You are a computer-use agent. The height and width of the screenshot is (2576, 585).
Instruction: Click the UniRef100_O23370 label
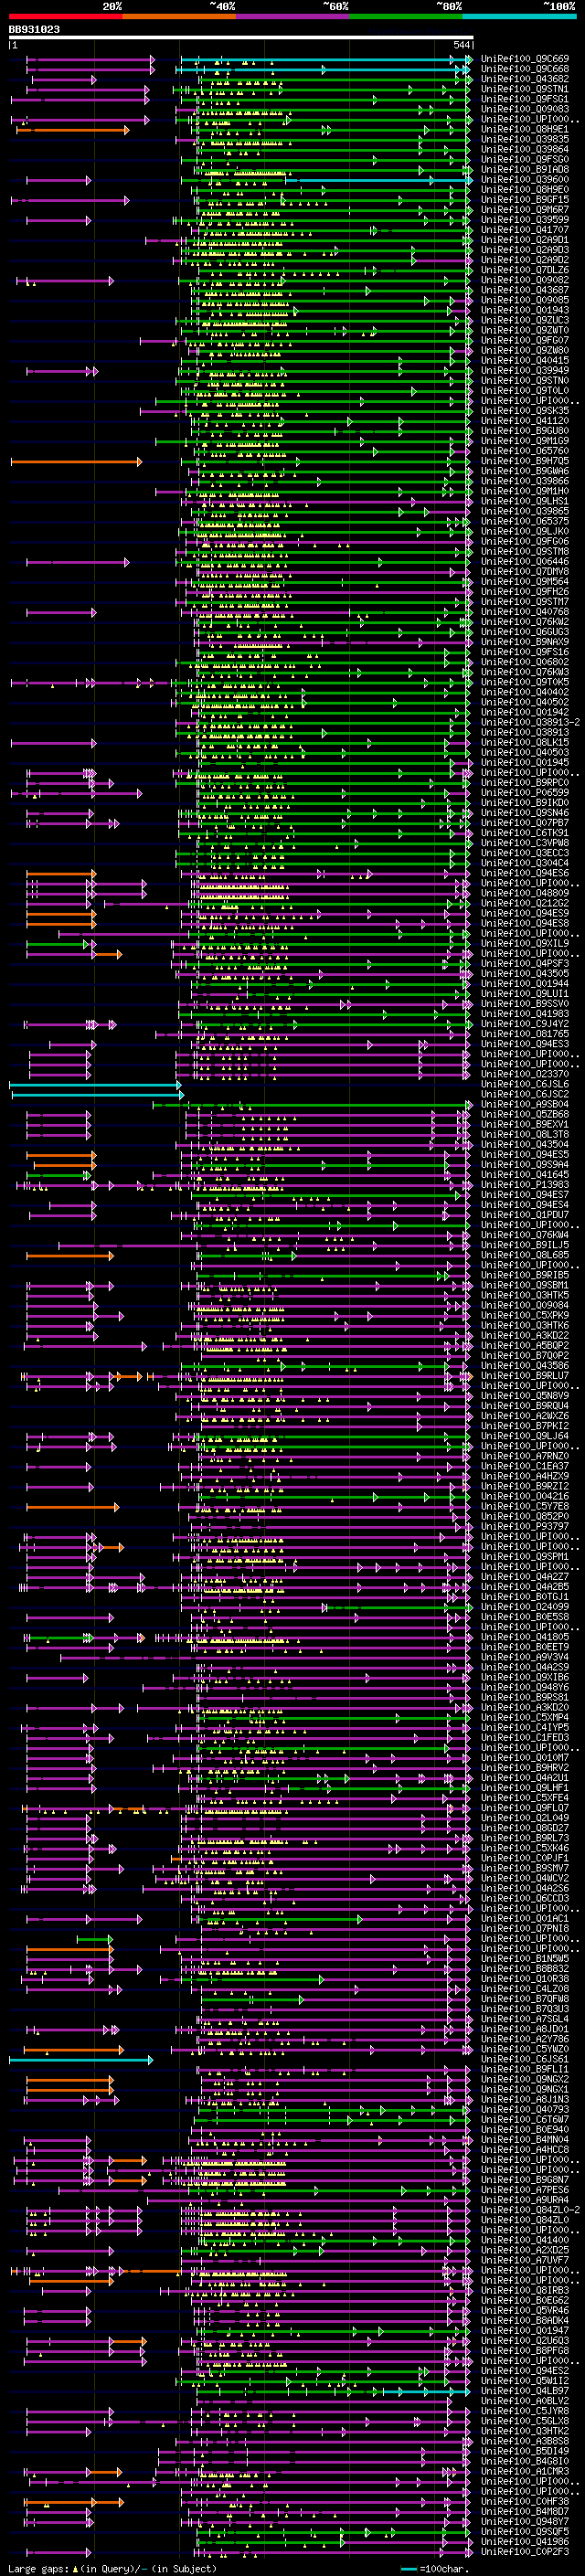[524, 1074]
